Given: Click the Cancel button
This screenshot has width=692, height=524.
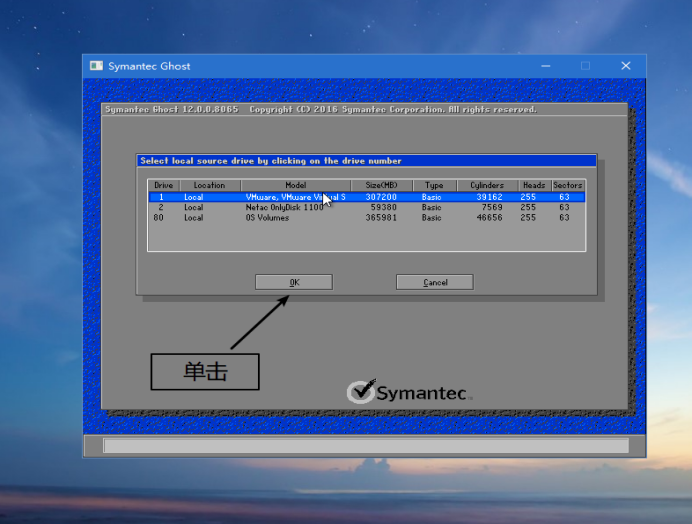Looking at the screenshot, I should (435, 282).
